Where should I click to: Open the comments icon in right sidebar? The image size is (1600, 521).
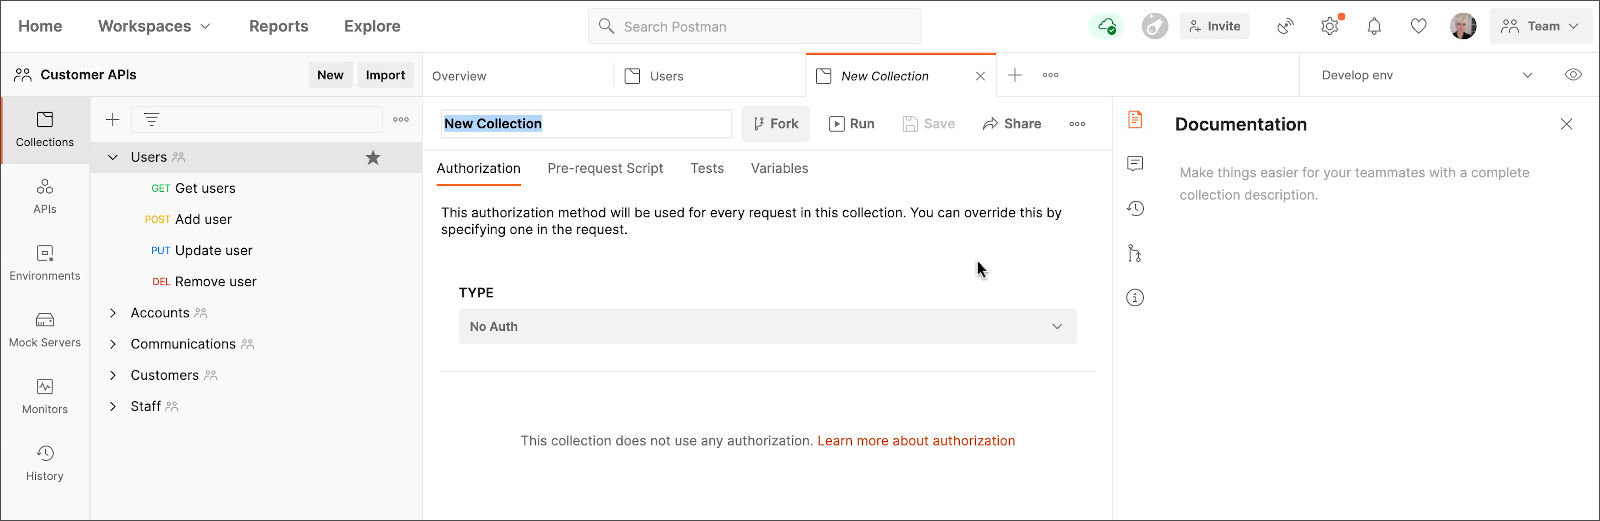1135,164
